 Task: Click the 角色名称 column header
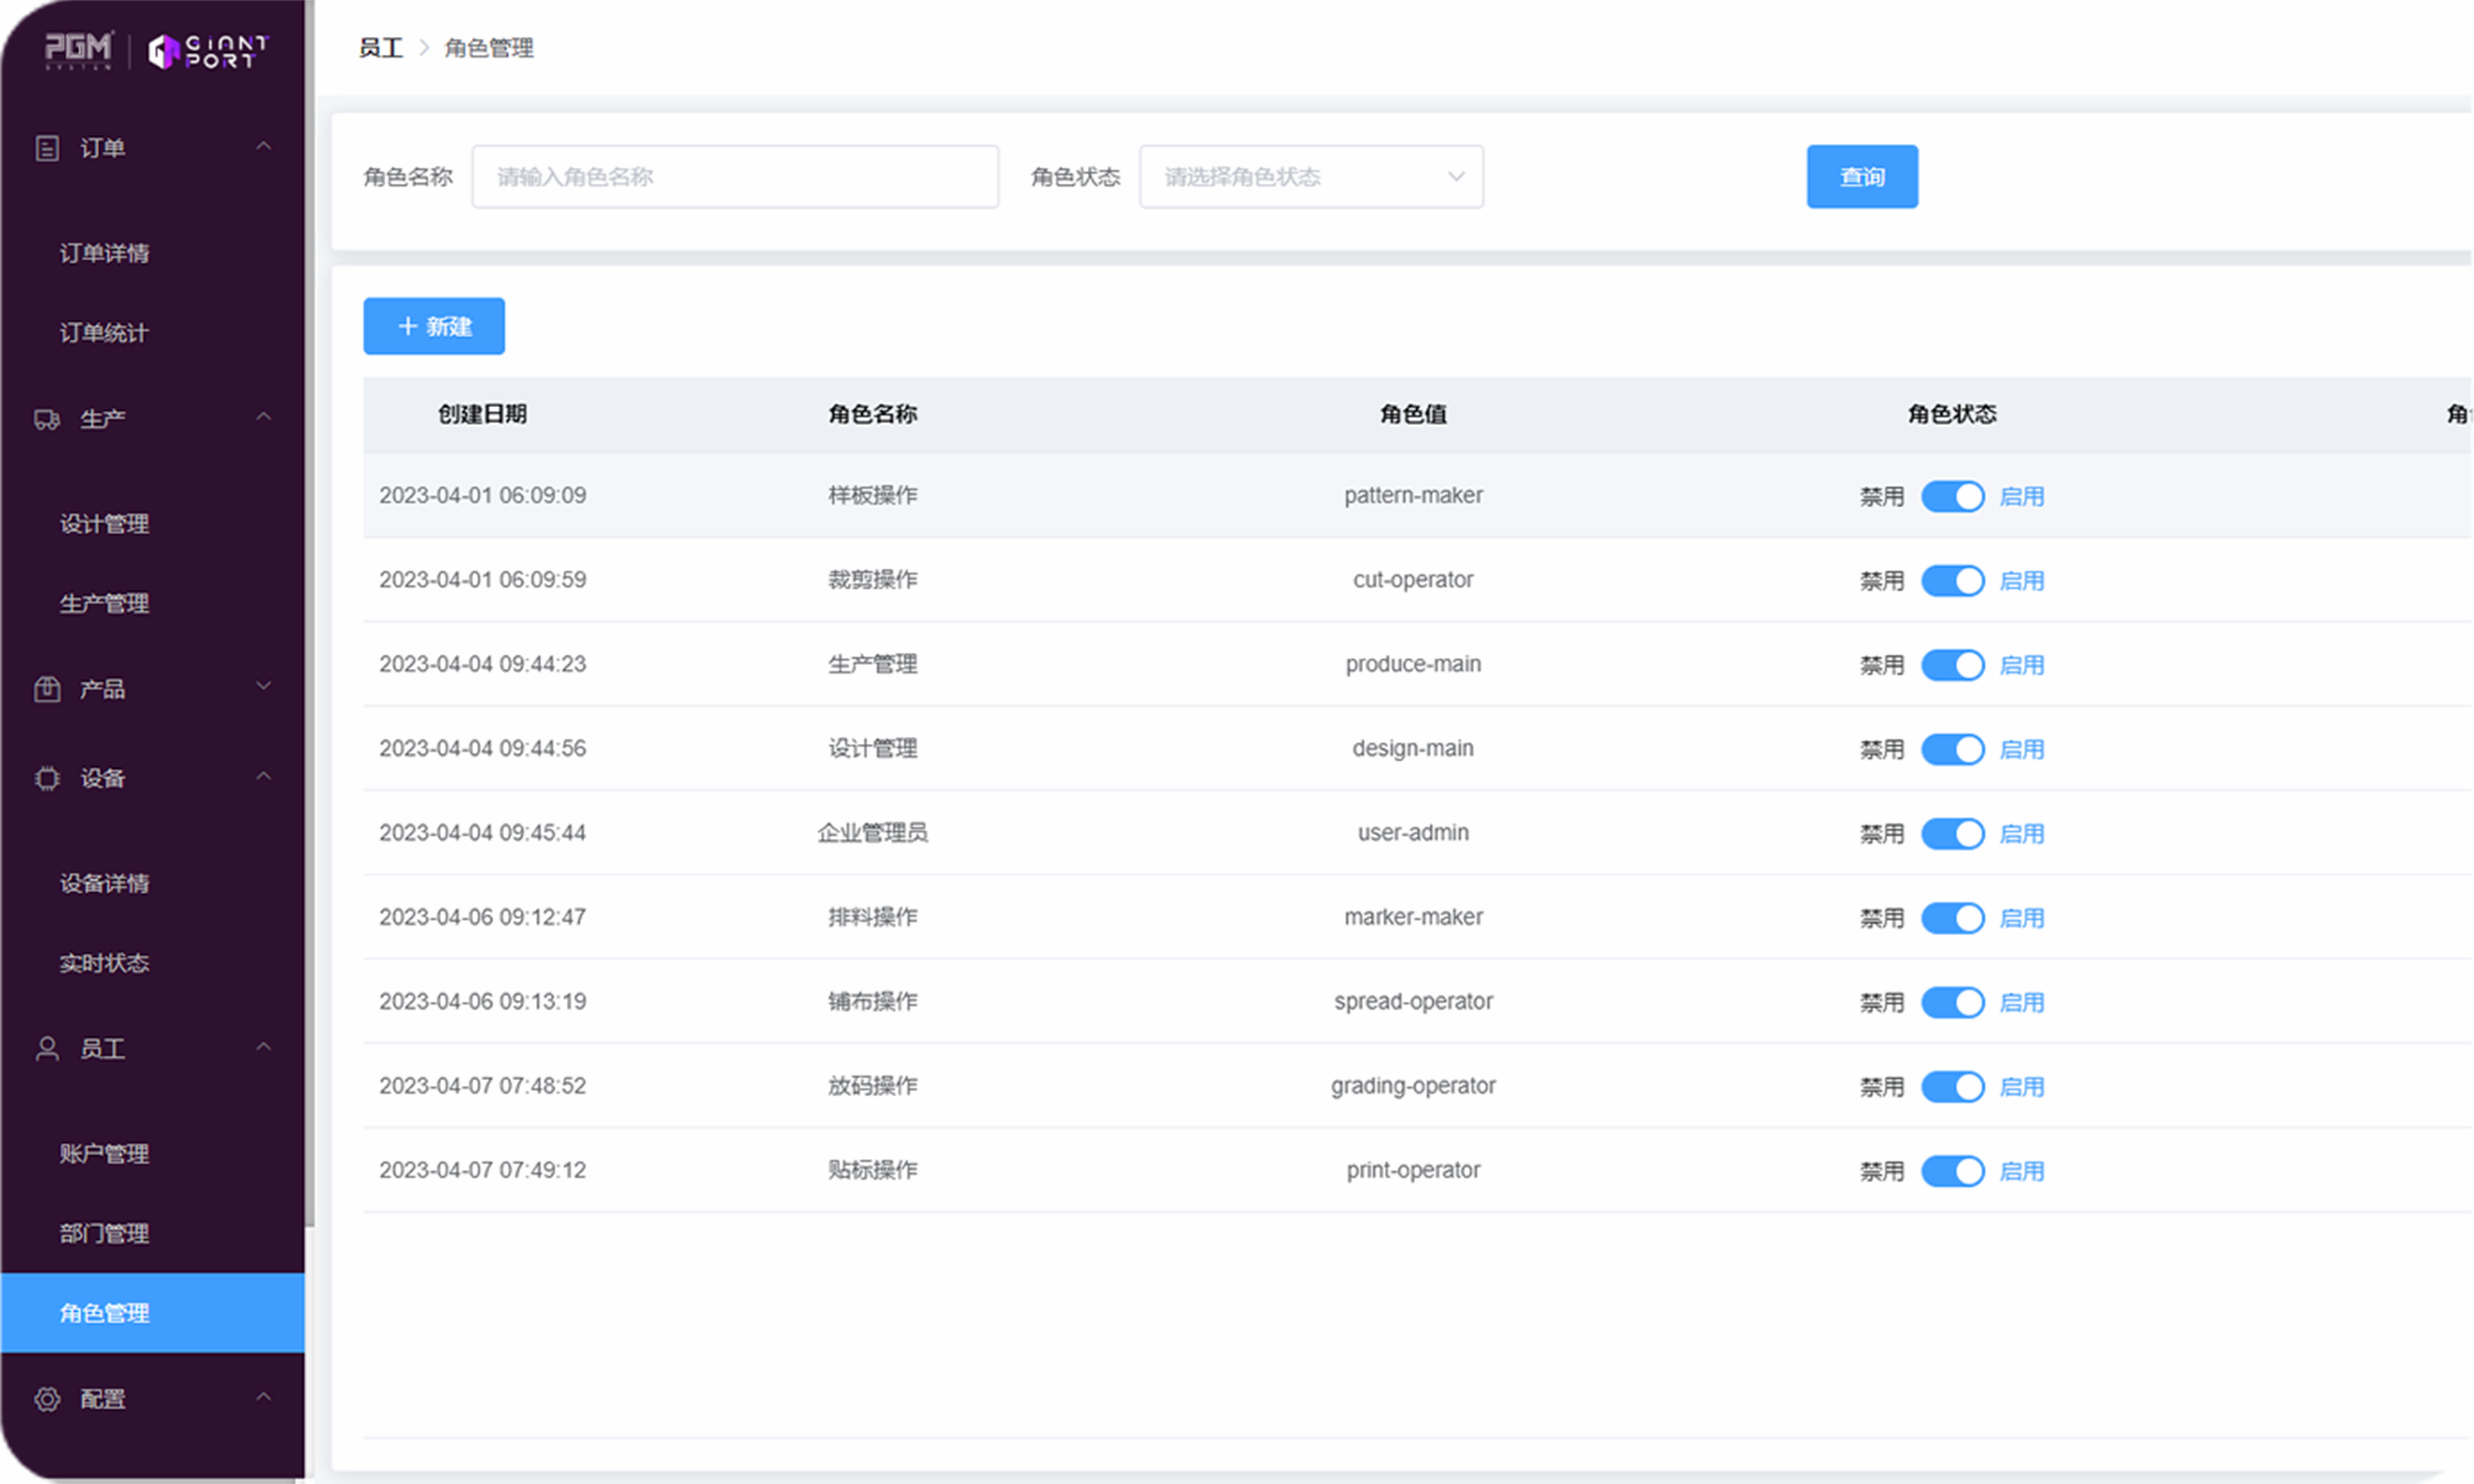click(873, 414)
